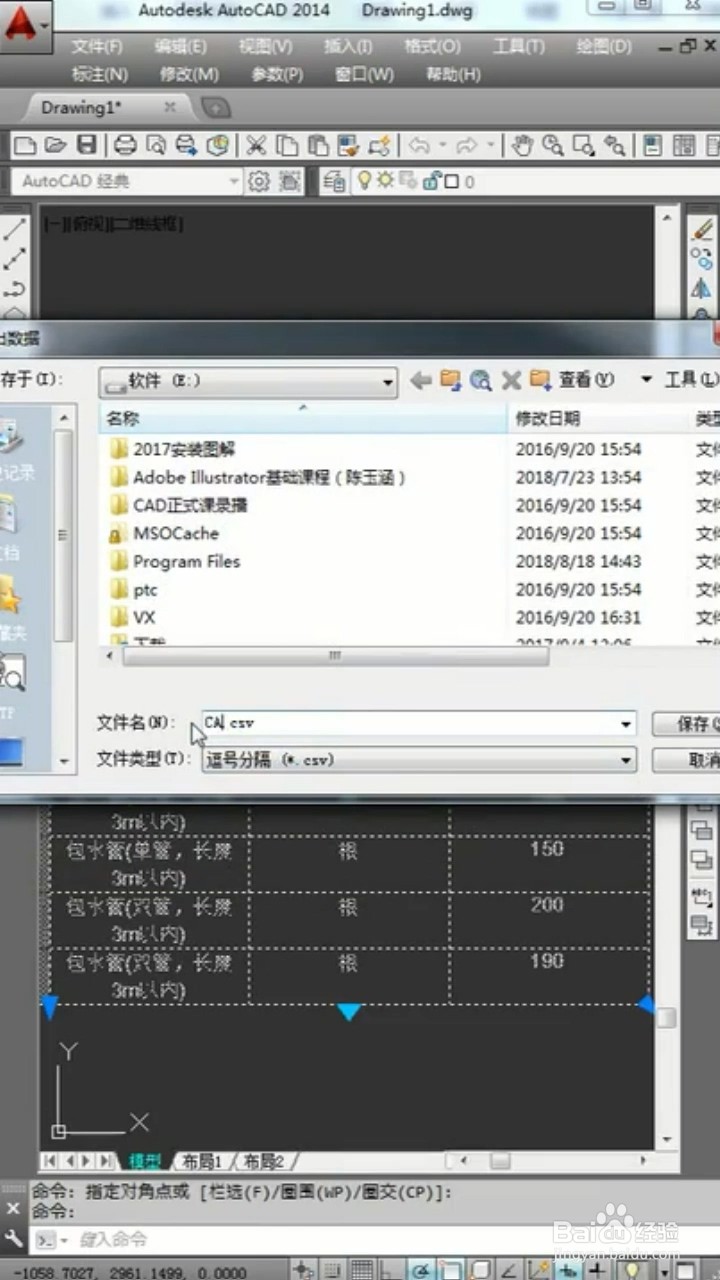Click the 取消 cancel button
720x1280 pixels.
click(x=686, y=760)
